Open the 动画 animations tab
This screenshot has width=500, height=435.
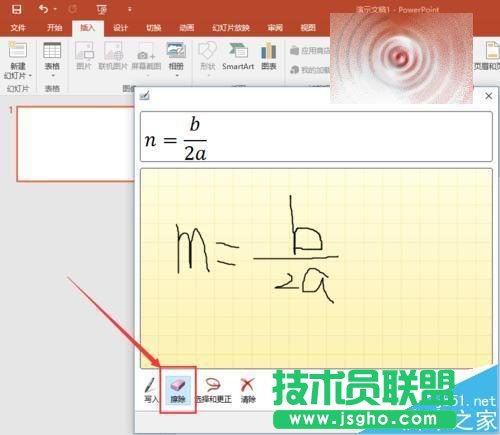186,28
